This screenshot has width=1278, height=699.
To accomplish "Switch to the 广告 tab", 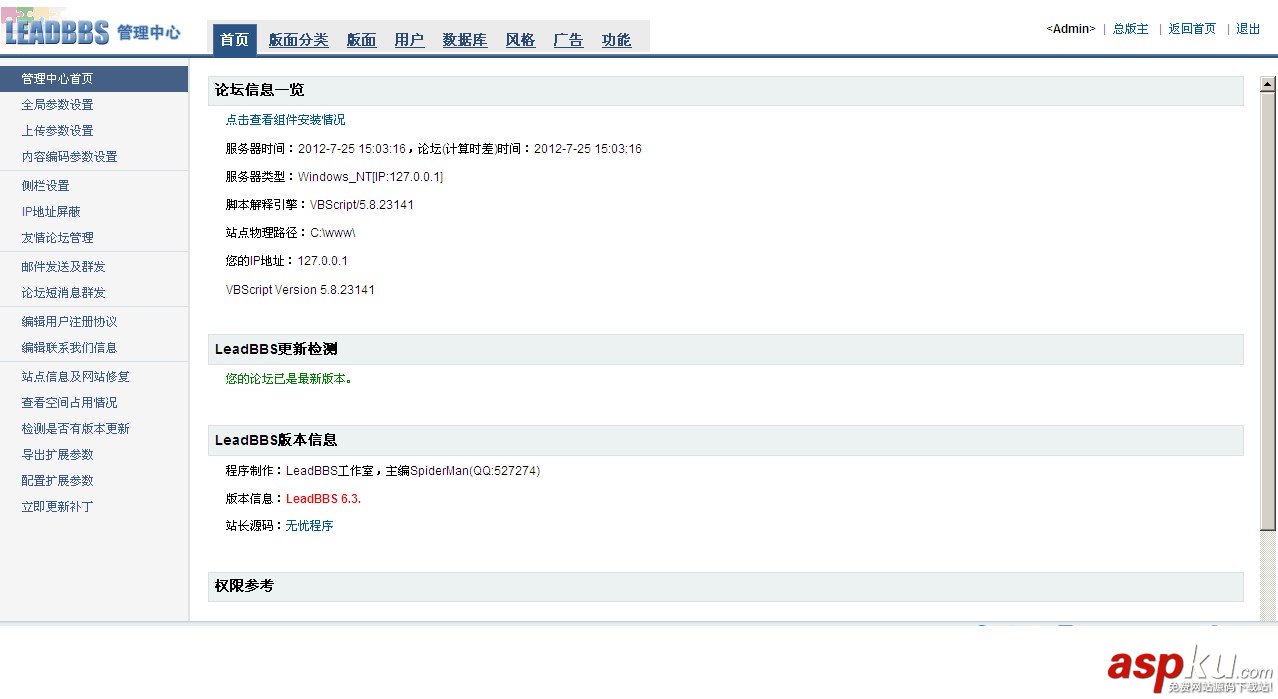I will coord(568,40).
